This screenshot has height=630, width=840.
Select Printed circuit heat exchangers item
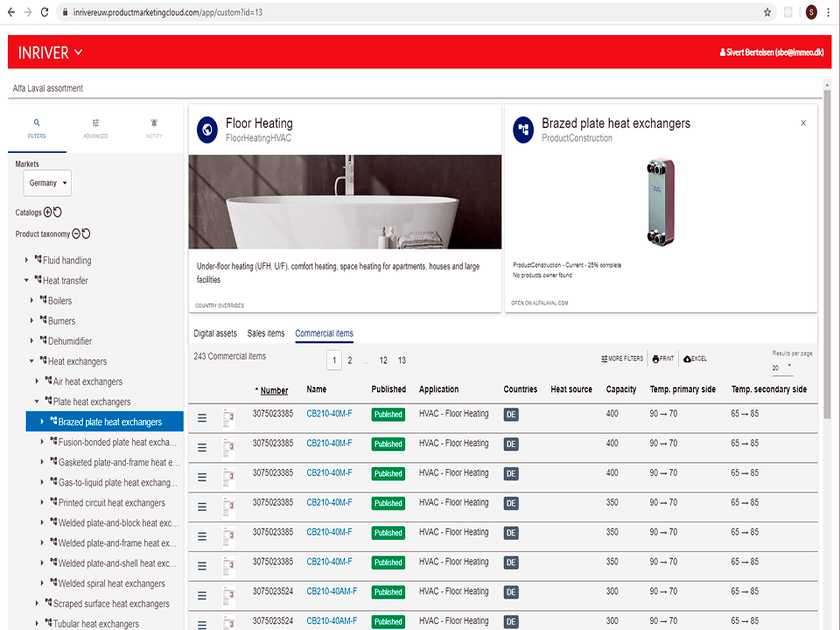pos(111,502)
